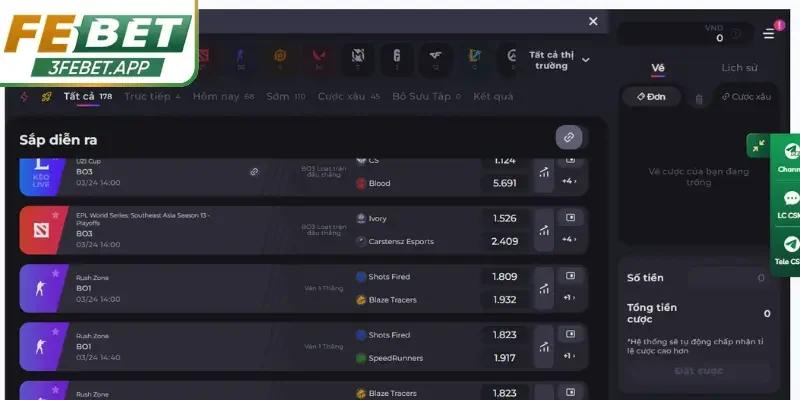Switch to the Hôm nay 68 tab
The height and width of the screenshot is (400, 800).
coord(223,96)
